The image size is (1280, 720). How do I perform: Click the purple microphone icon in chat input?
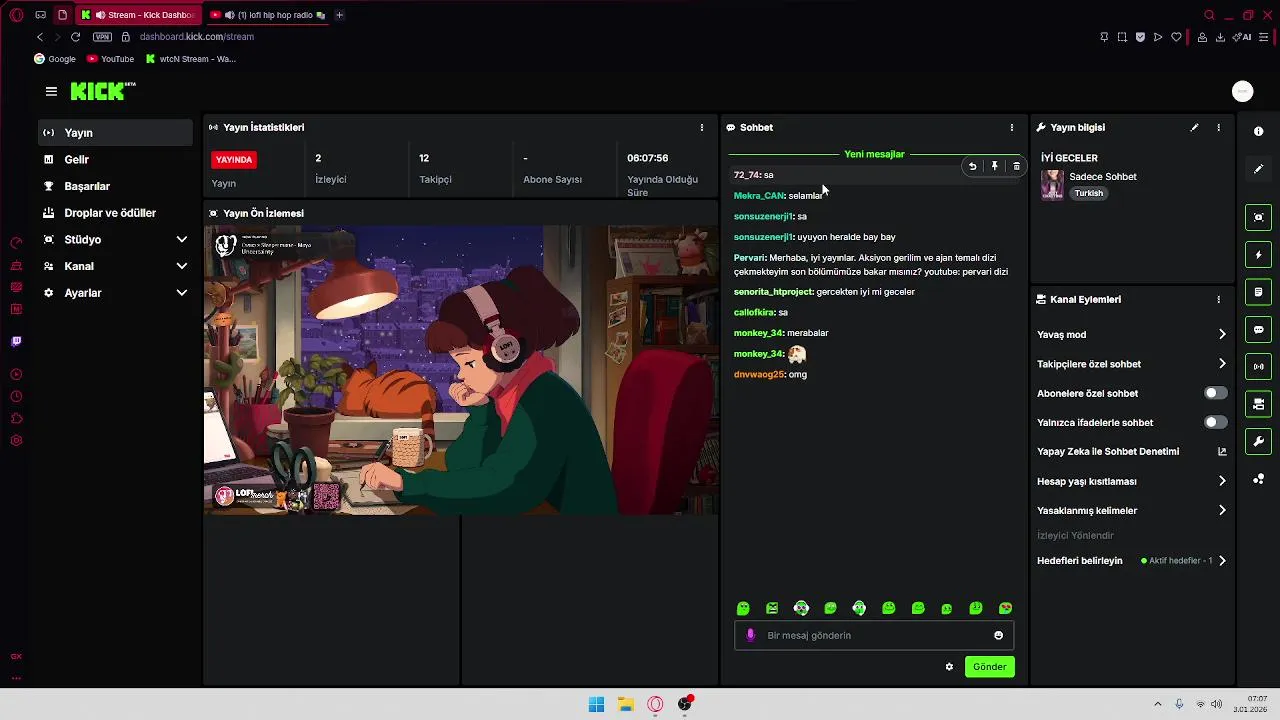coord(751,635)
